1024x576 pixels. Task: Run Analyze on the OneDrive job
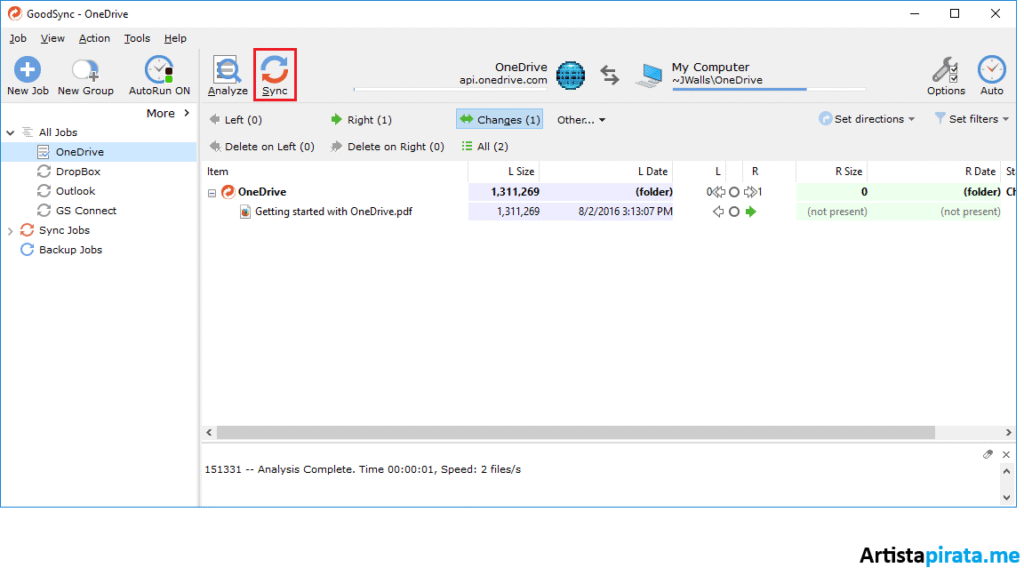pos(227,71)
